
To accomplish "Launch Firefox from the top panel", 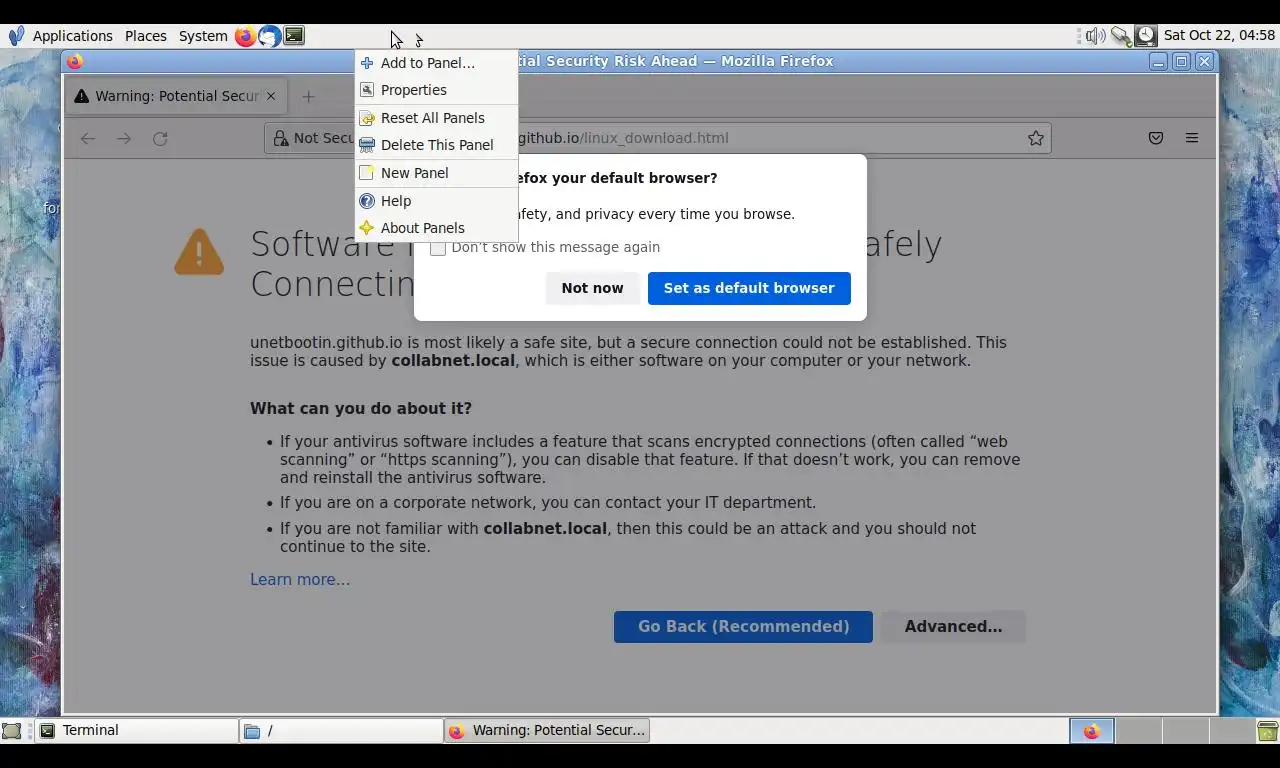I will pos(245,36).
